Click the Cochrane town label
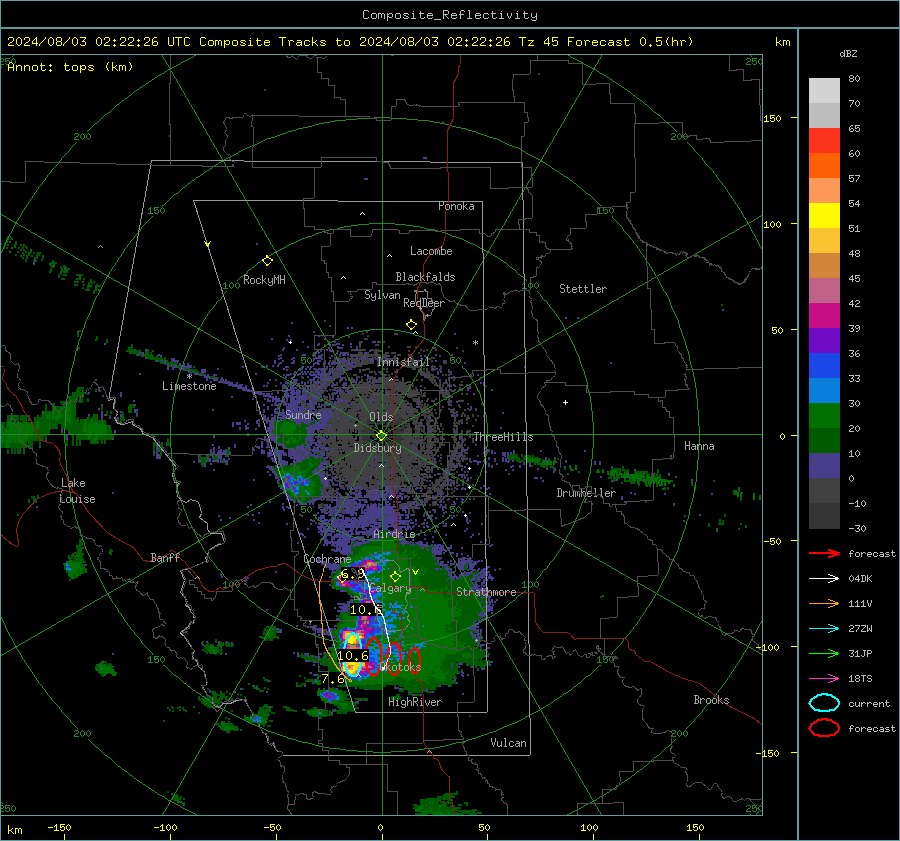Viewport: 900px width, 841px height. (x=327, y=559)
